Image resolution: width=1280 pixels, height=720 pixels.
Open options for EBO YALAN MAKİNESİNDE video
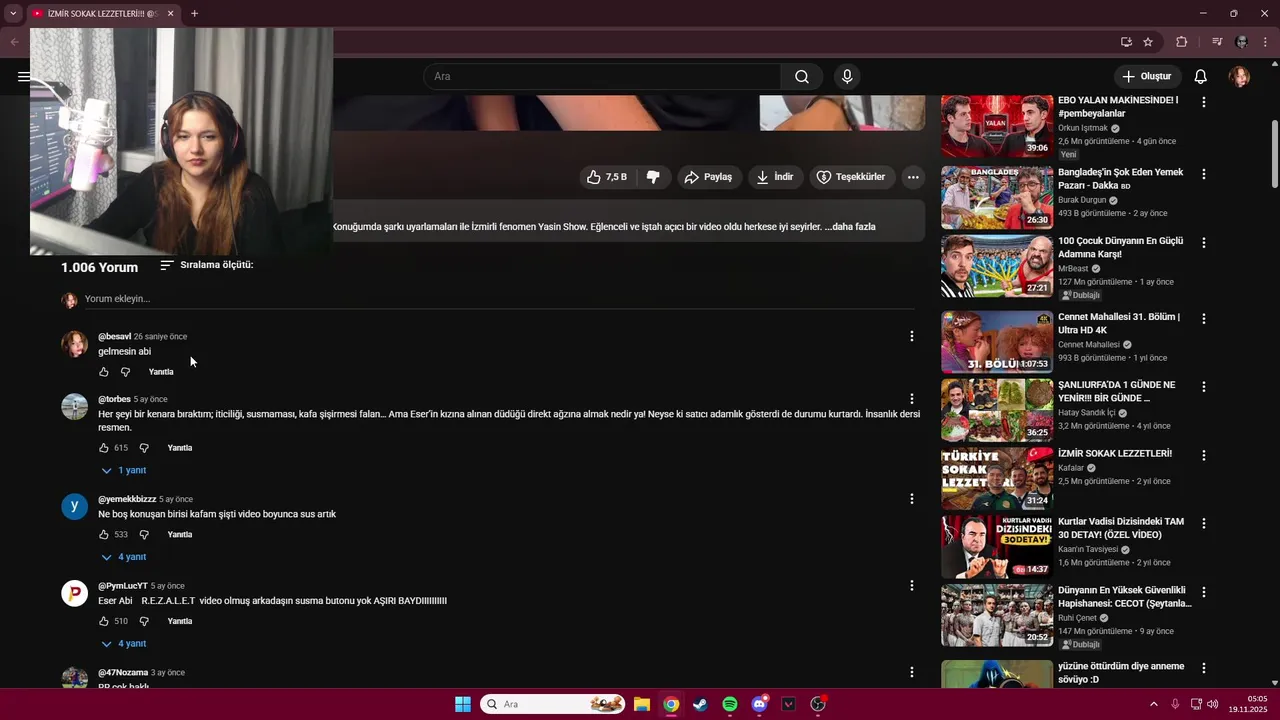[1204, 102]
